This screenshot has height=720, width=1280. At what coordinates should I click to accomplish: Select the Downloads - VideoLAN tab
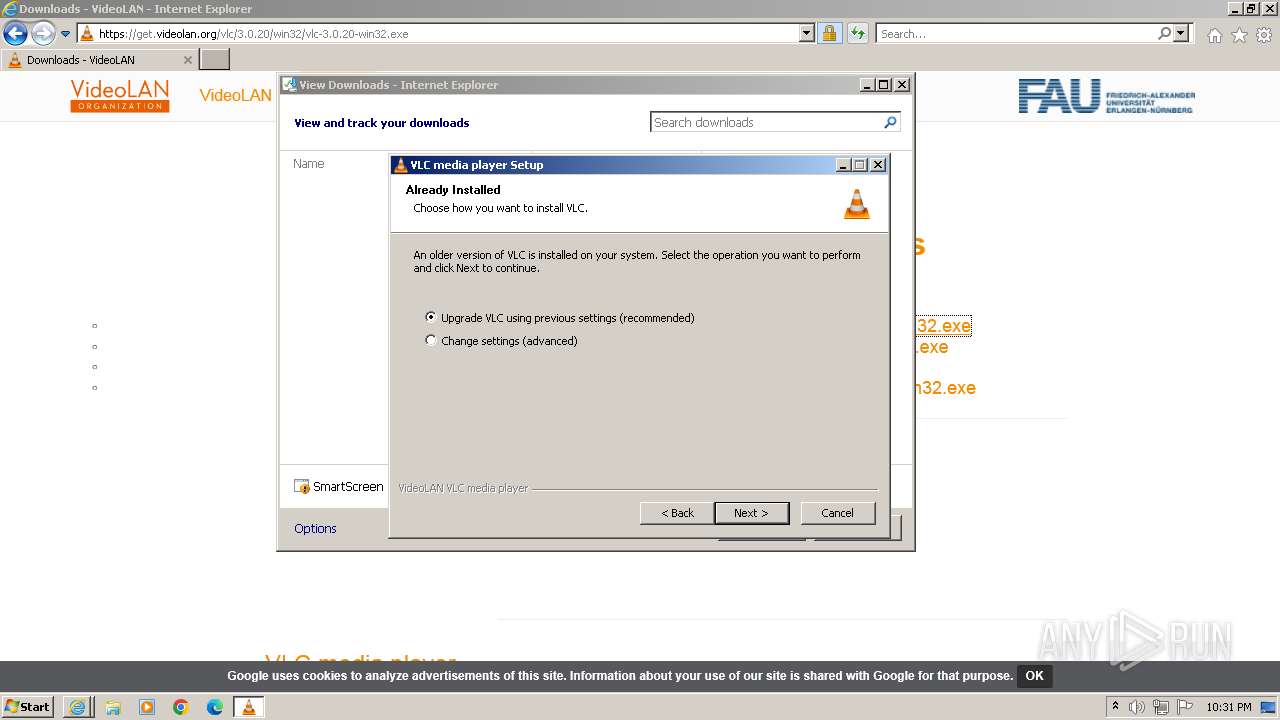pyautogui.click(x=100, y=60)
